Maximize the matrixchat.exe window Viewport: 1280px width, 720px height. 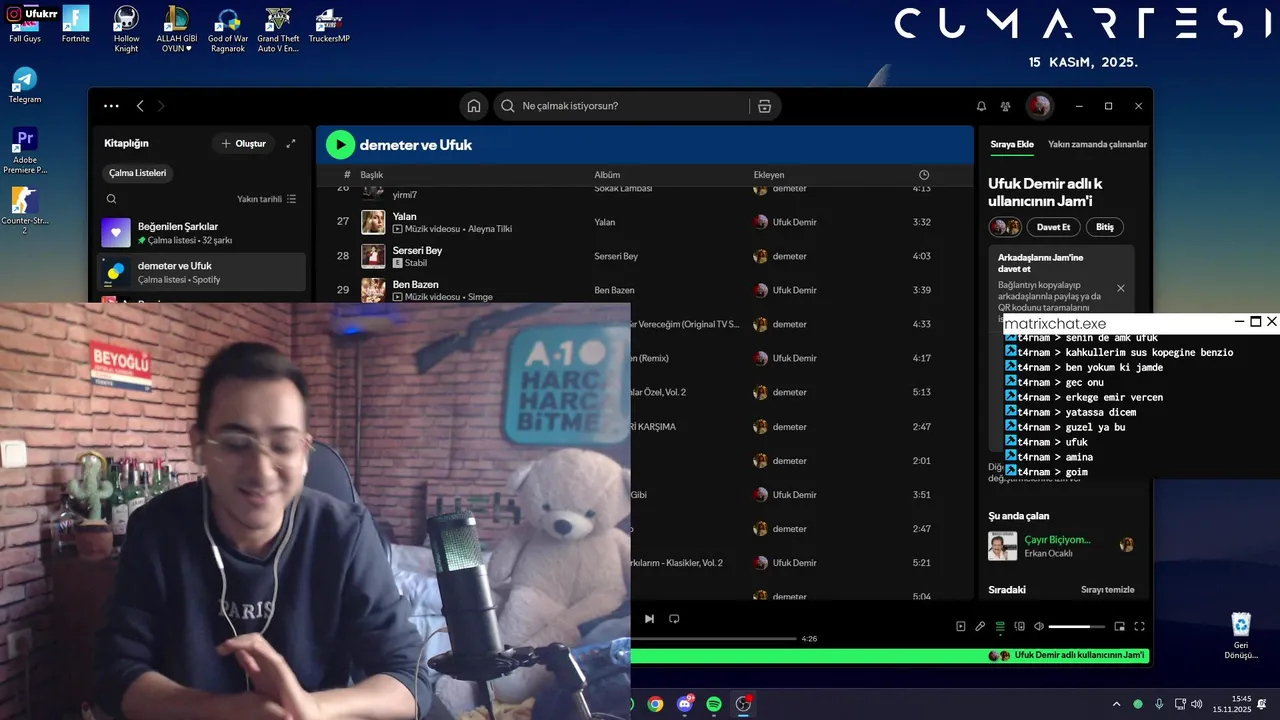1256,322
